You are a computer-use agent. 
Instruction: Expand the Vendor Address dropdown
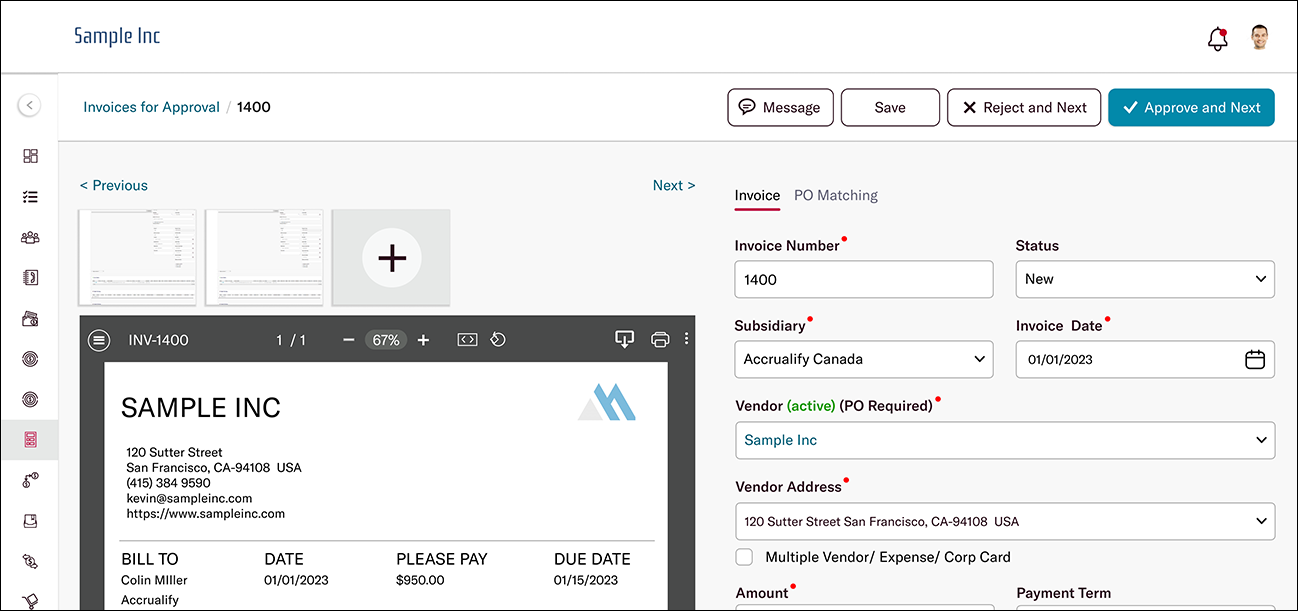click(x=1005, y=521)
